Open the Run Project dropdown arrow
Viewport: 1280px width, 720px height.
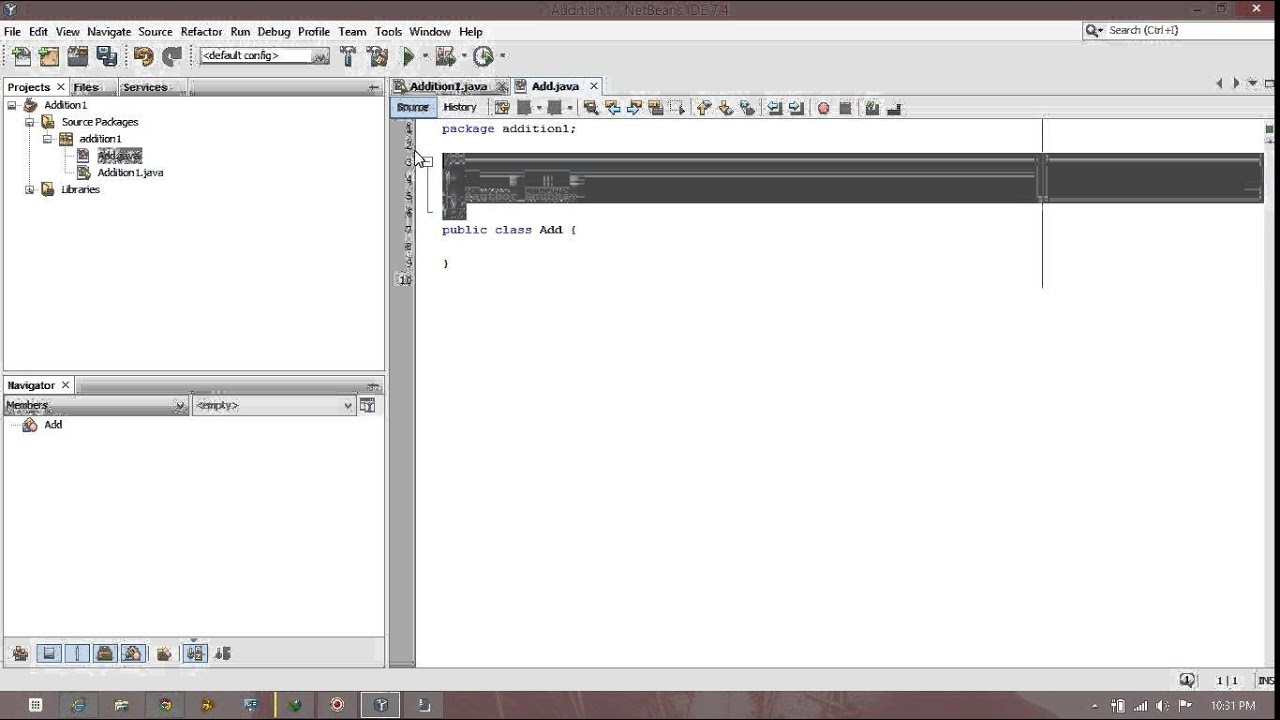coord(425,57)
